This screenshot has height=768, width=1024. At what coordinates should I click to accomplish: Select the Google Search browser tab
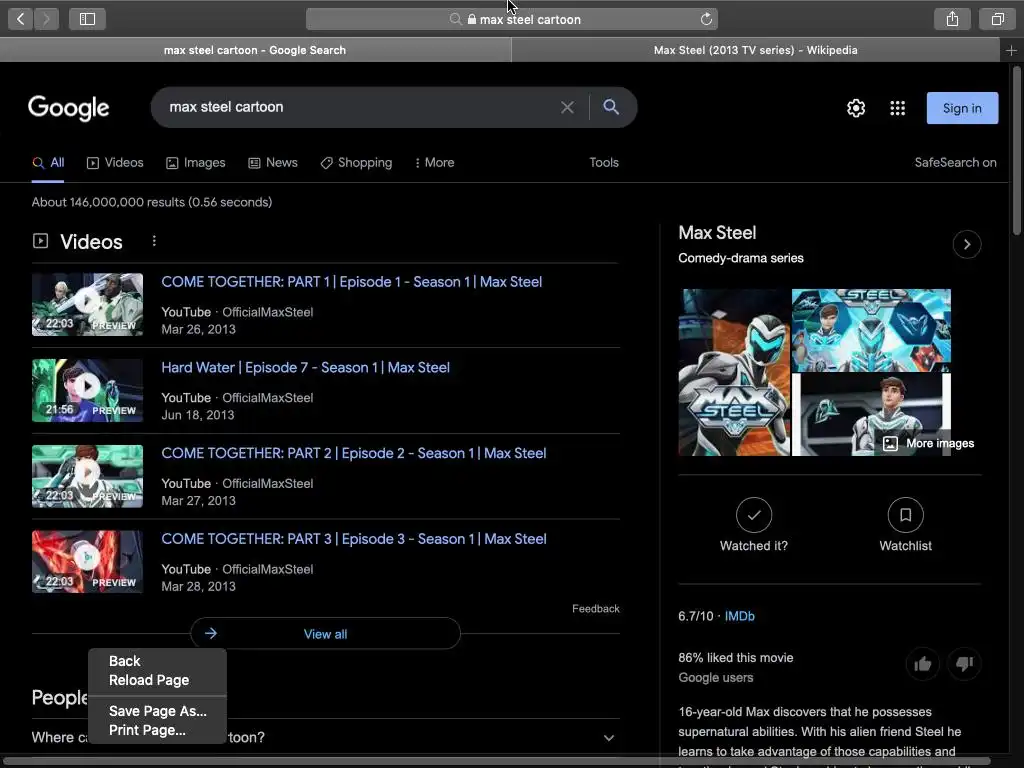pyautogui.click(x=255, y=50)
